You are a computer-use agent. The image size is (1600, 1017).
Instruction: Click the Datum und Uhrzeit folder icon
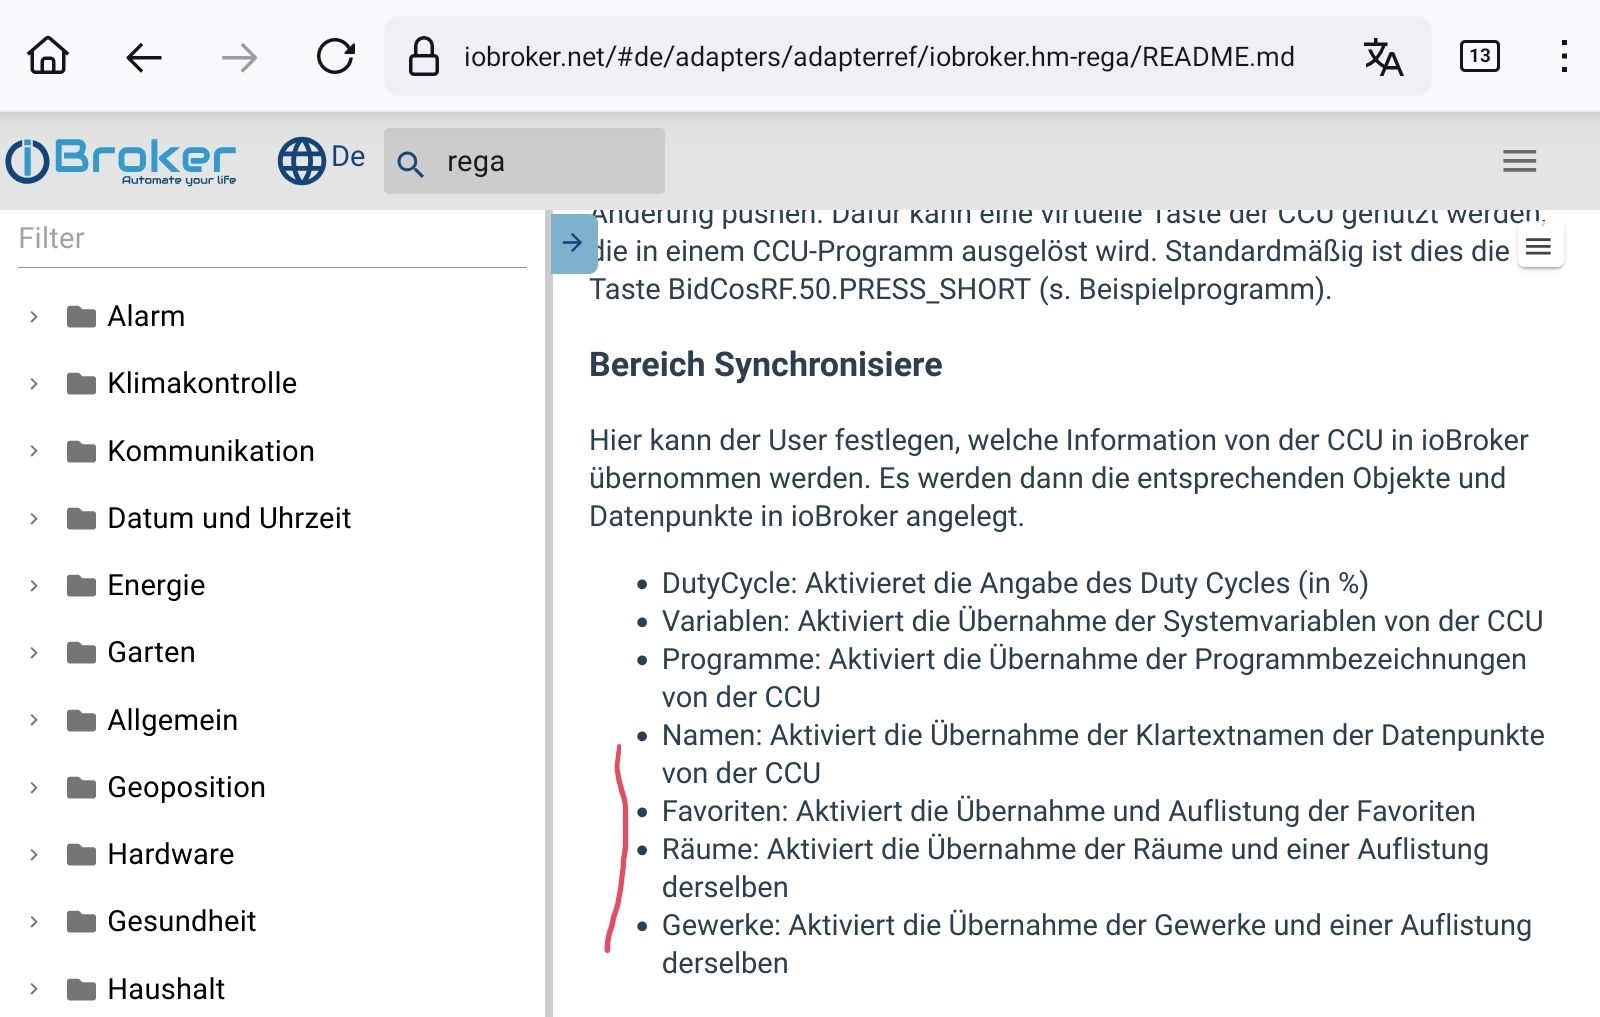pos(81,518)
